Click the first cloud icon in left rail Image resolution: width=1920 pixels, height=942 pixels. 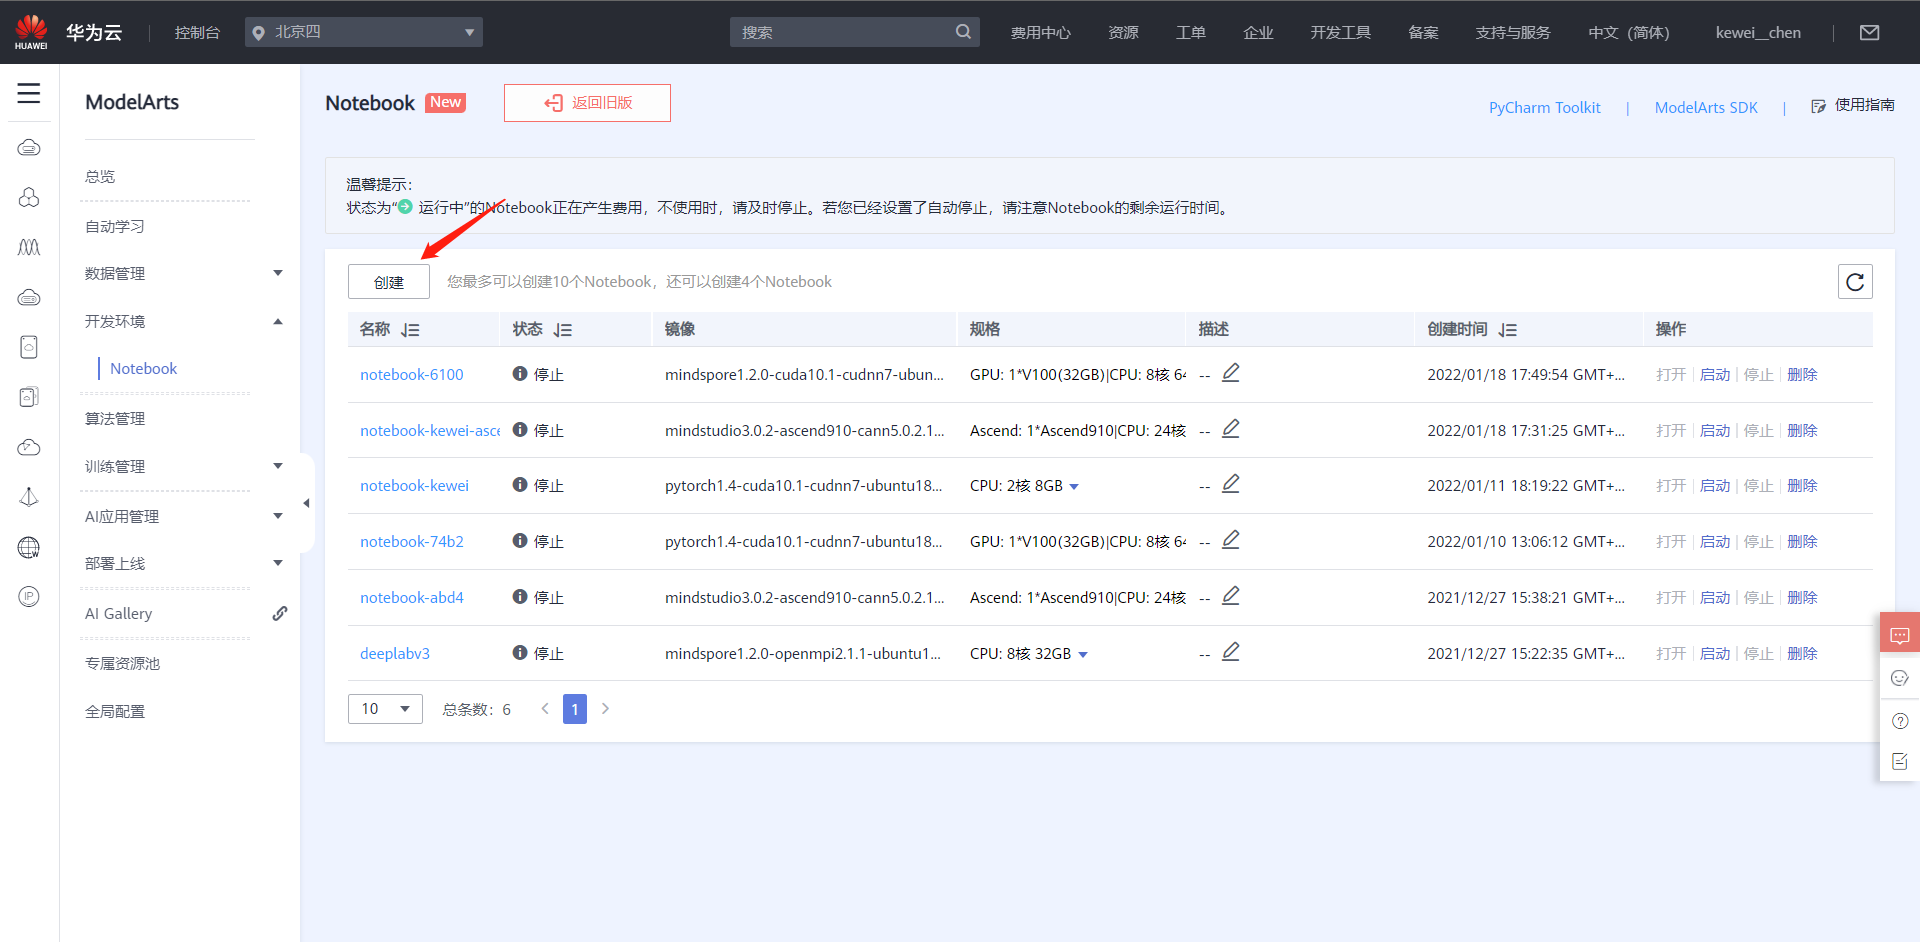(x=29, y=148)
